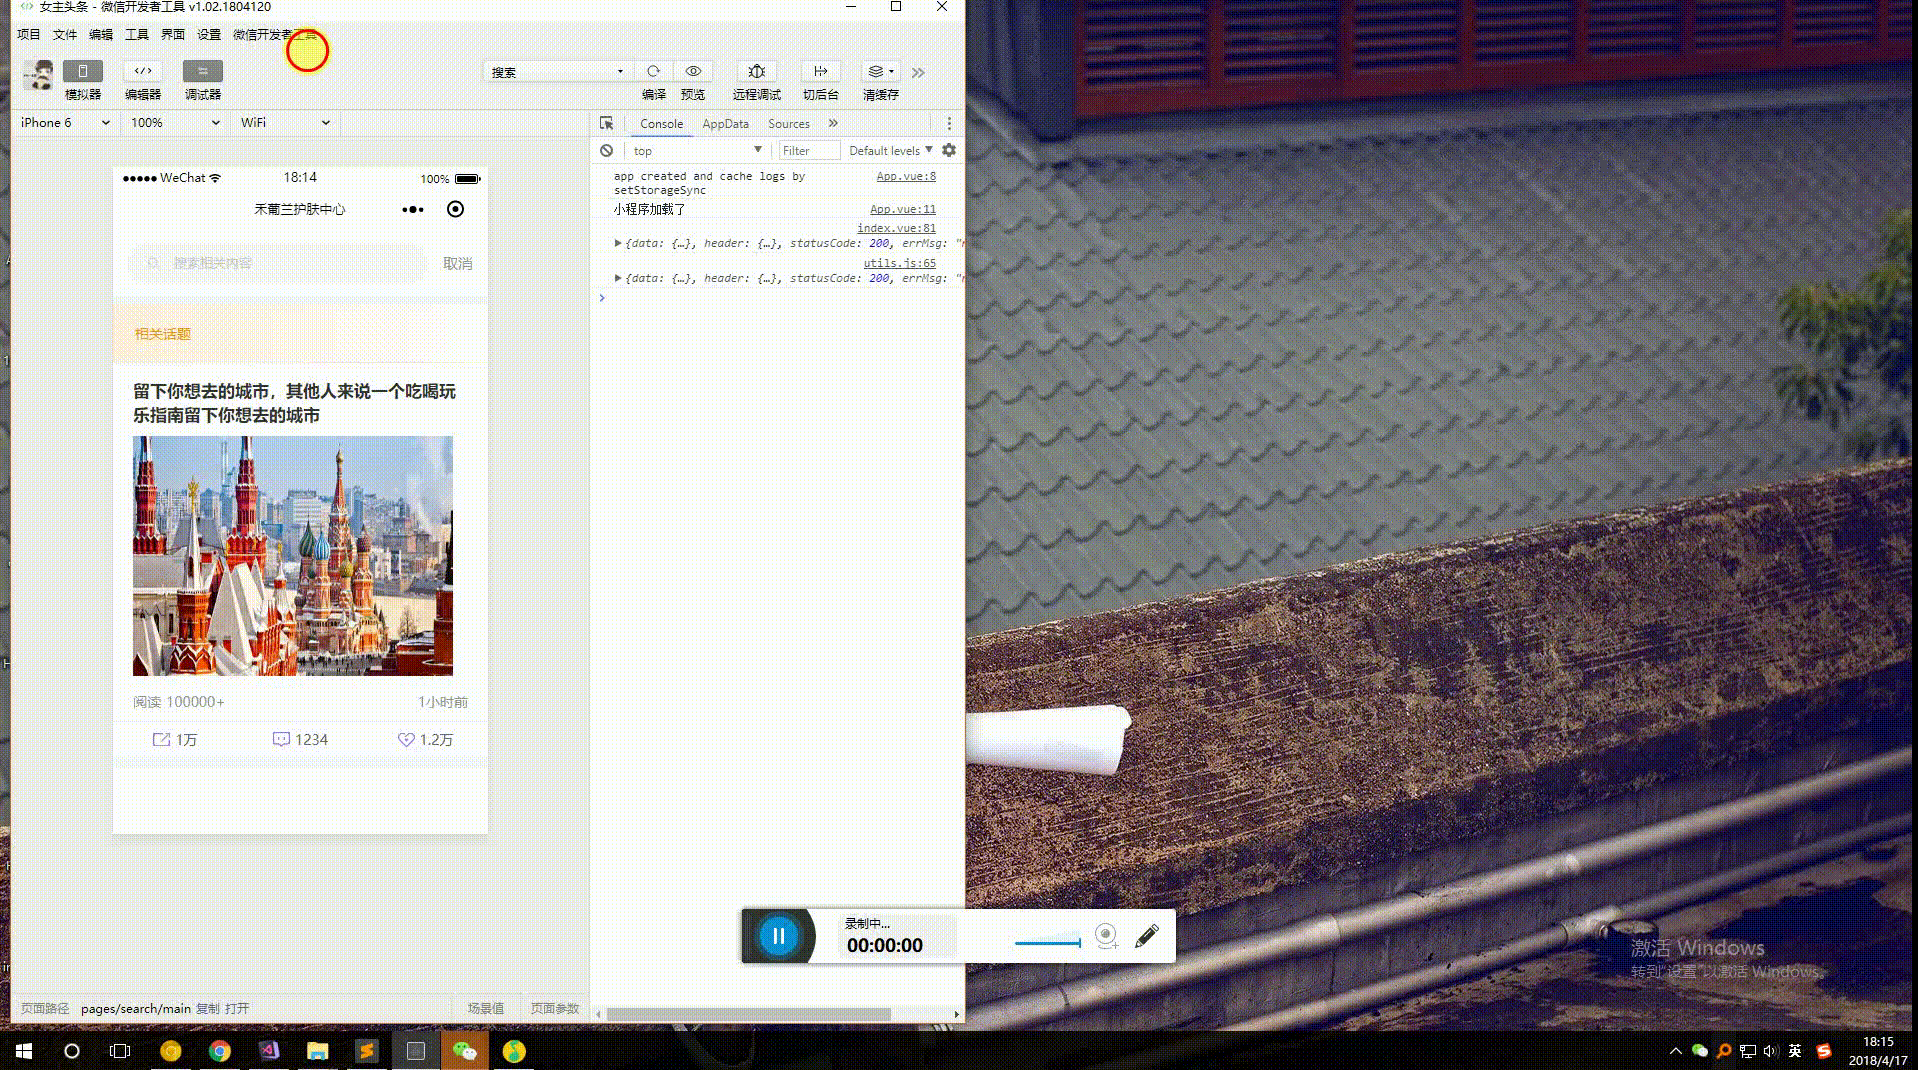Open the 100% zoom level dropdown

point(175,123)
